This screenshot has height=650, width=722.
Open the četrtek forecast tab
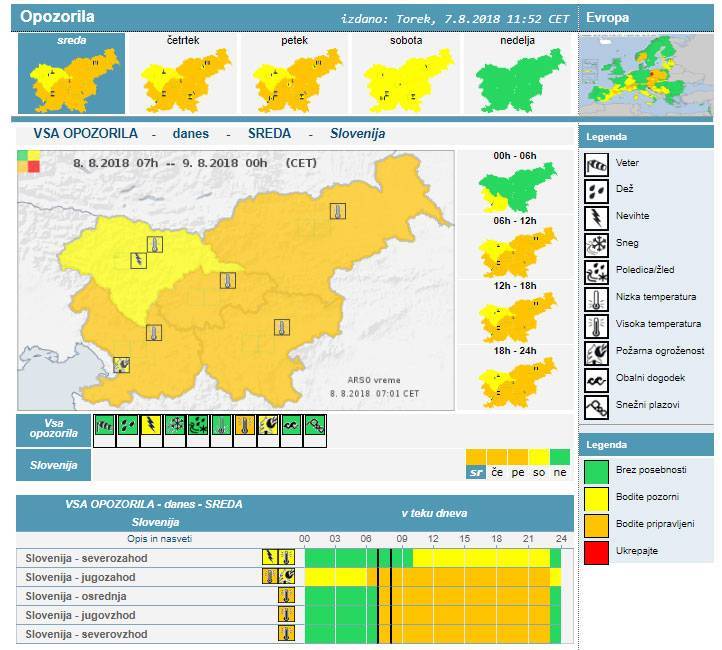182,74
